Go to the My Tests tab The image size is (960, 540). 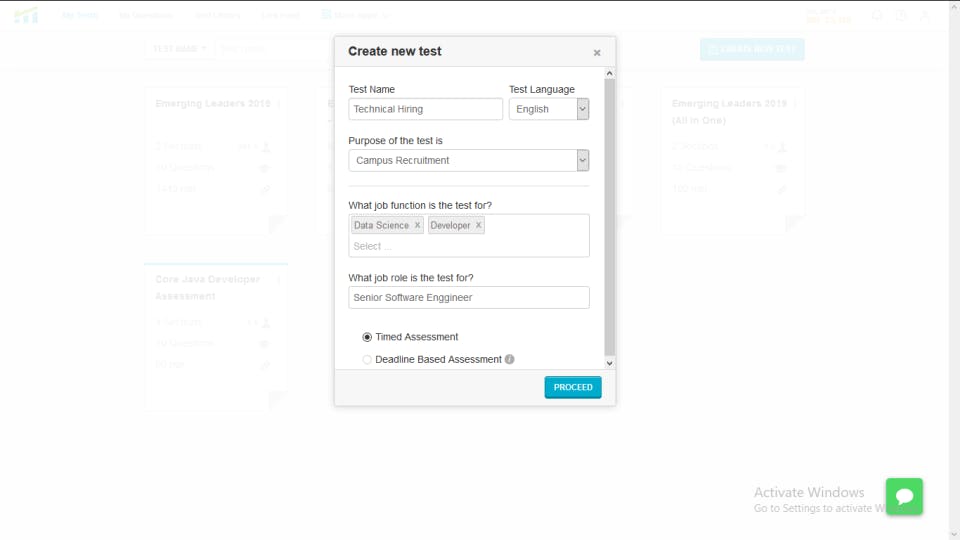click(80, 16)
